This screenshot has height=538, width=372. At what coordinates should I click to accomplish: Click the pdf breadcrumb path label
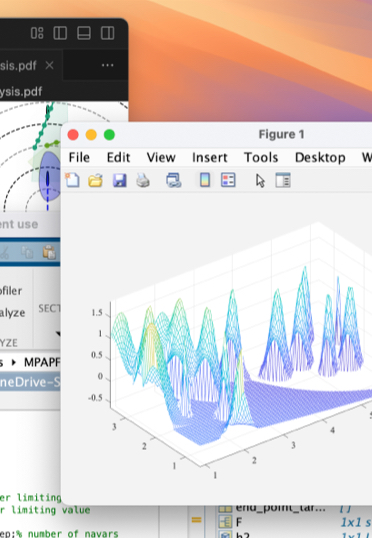pos(21,92)
